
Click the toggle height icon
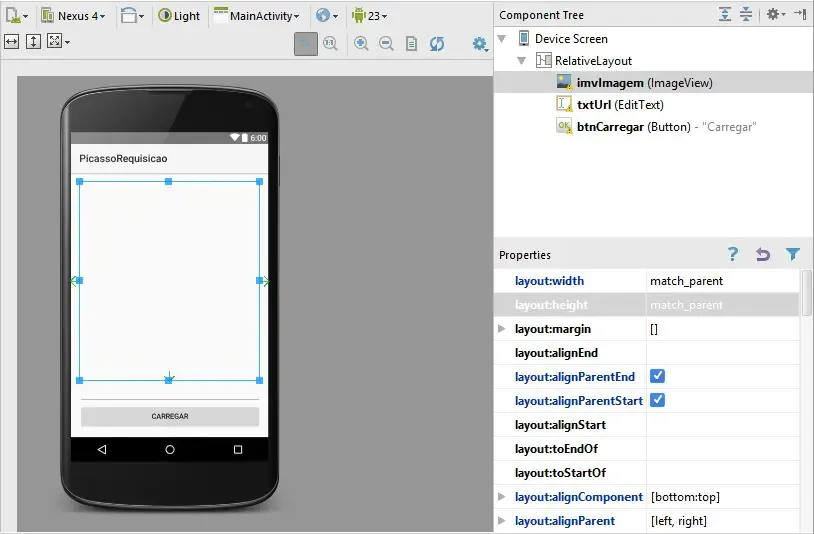point(33,41)
